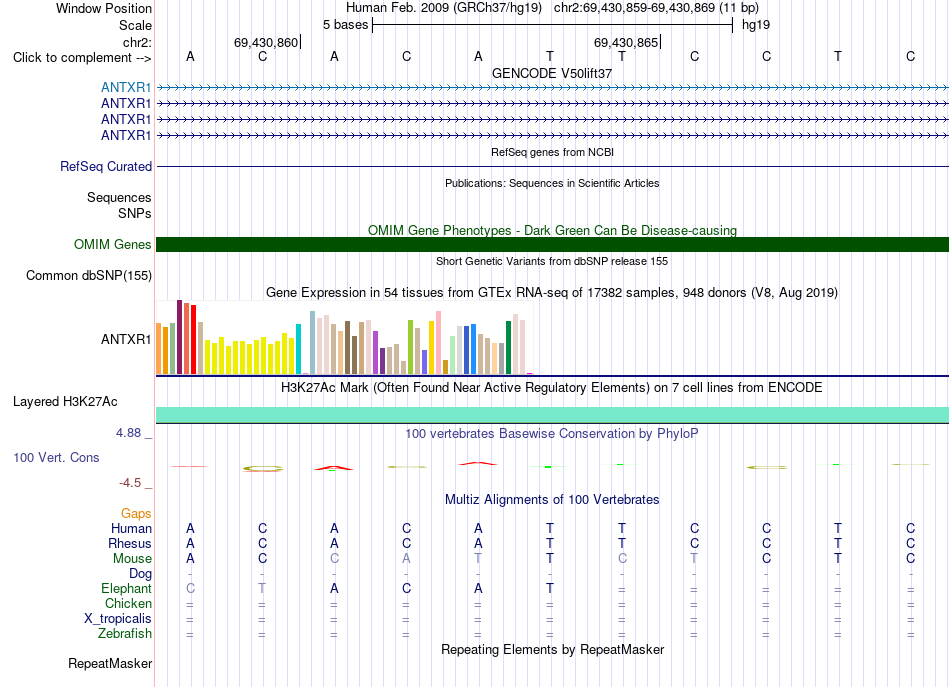This screenshot has height=687, width=950.
Task: Select the 'Human' alignment row label
Action: tap(131, 528)
